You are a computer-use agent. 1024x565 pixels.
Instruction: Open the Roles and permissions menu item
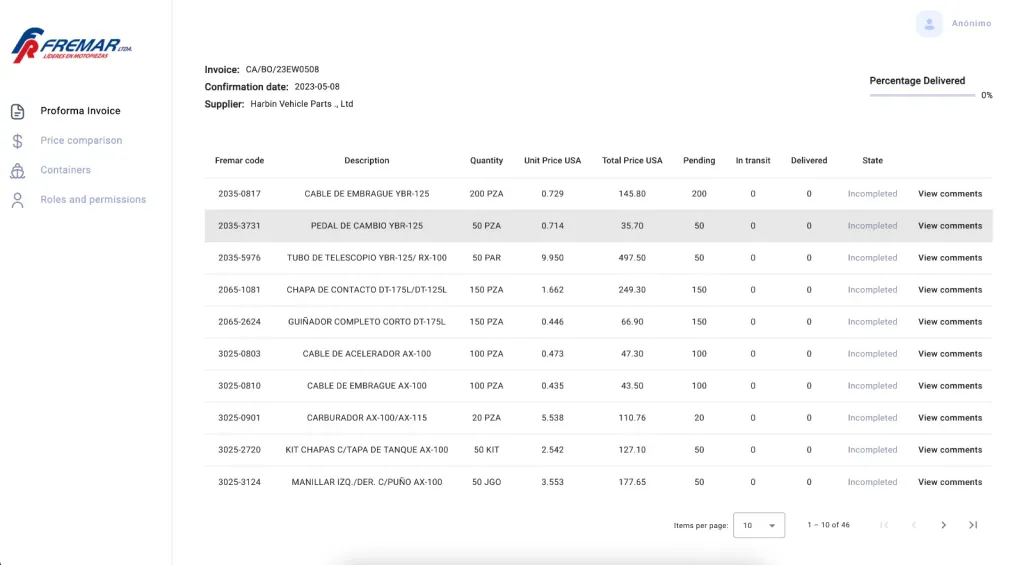click(x=93, y=199)
